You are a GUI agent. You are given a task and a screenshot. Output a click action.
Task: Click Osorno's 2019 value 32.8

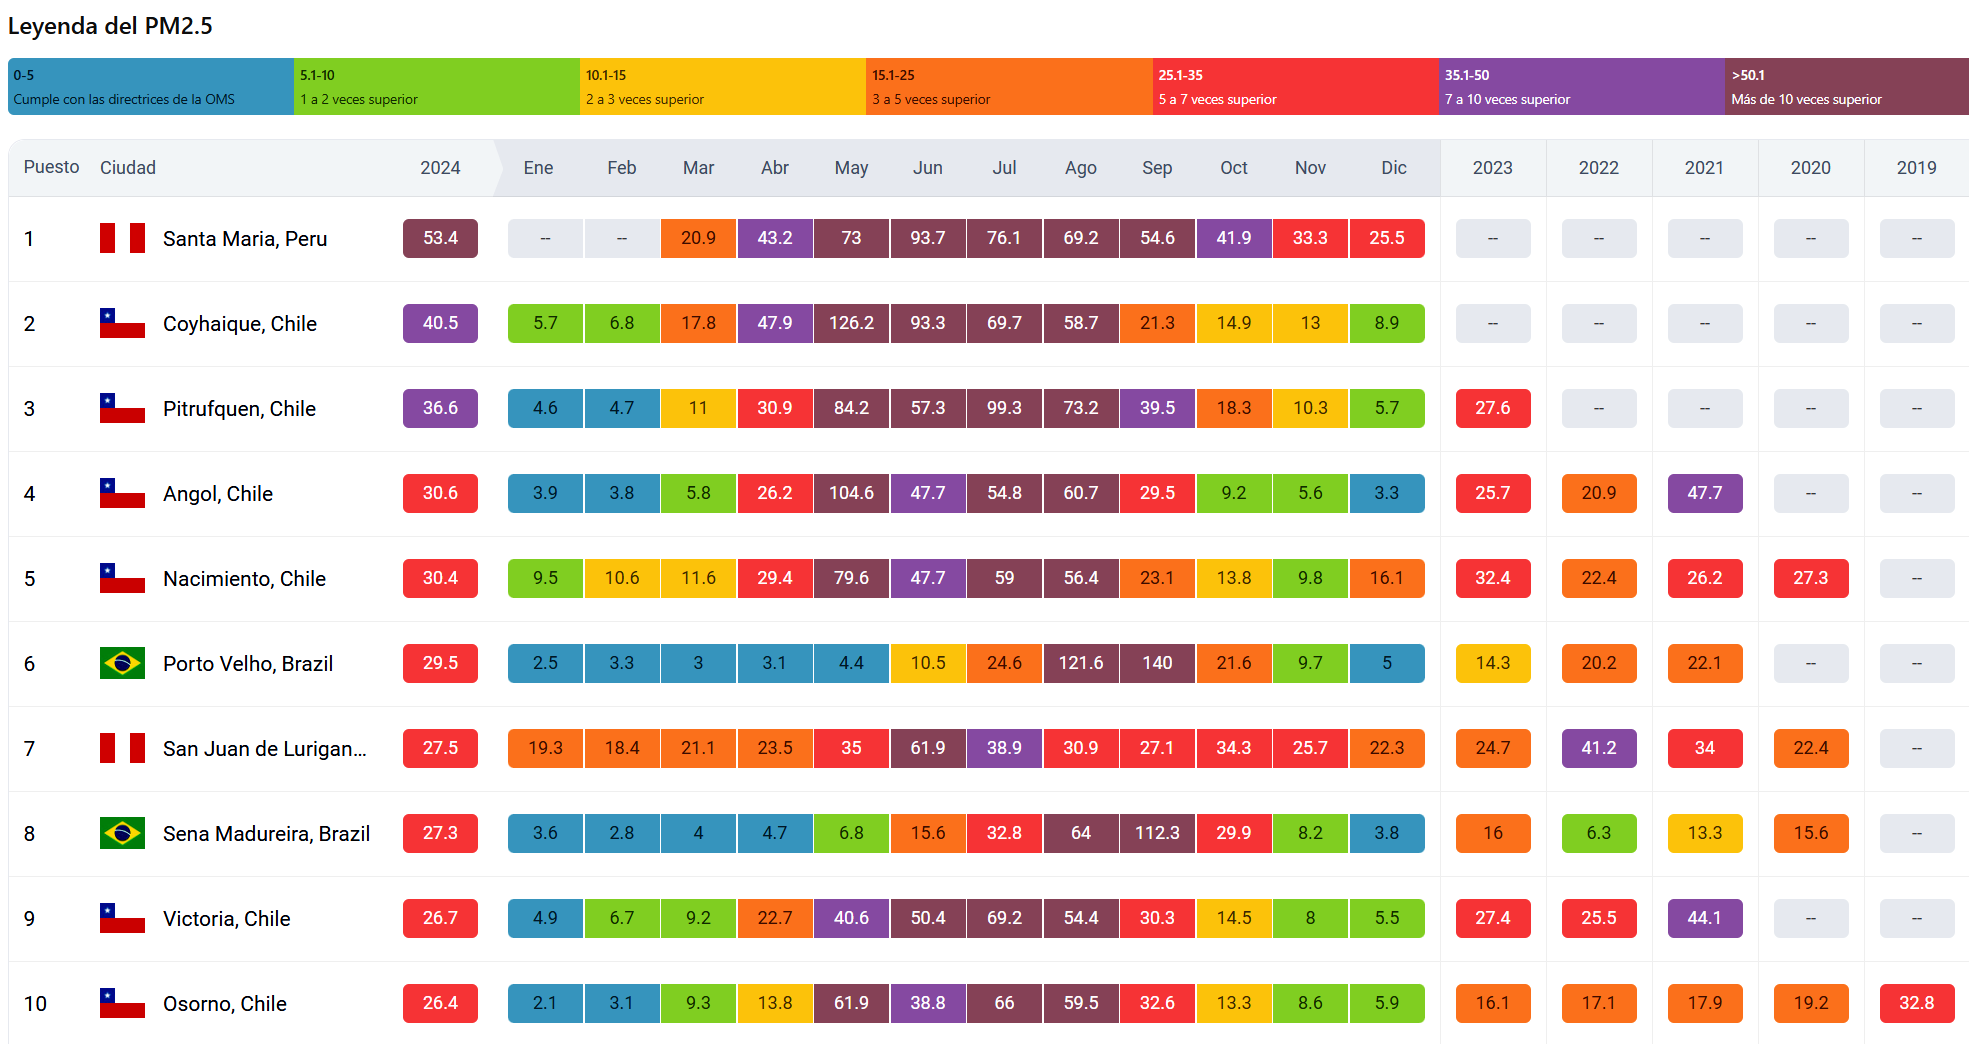point(1916,1003)
